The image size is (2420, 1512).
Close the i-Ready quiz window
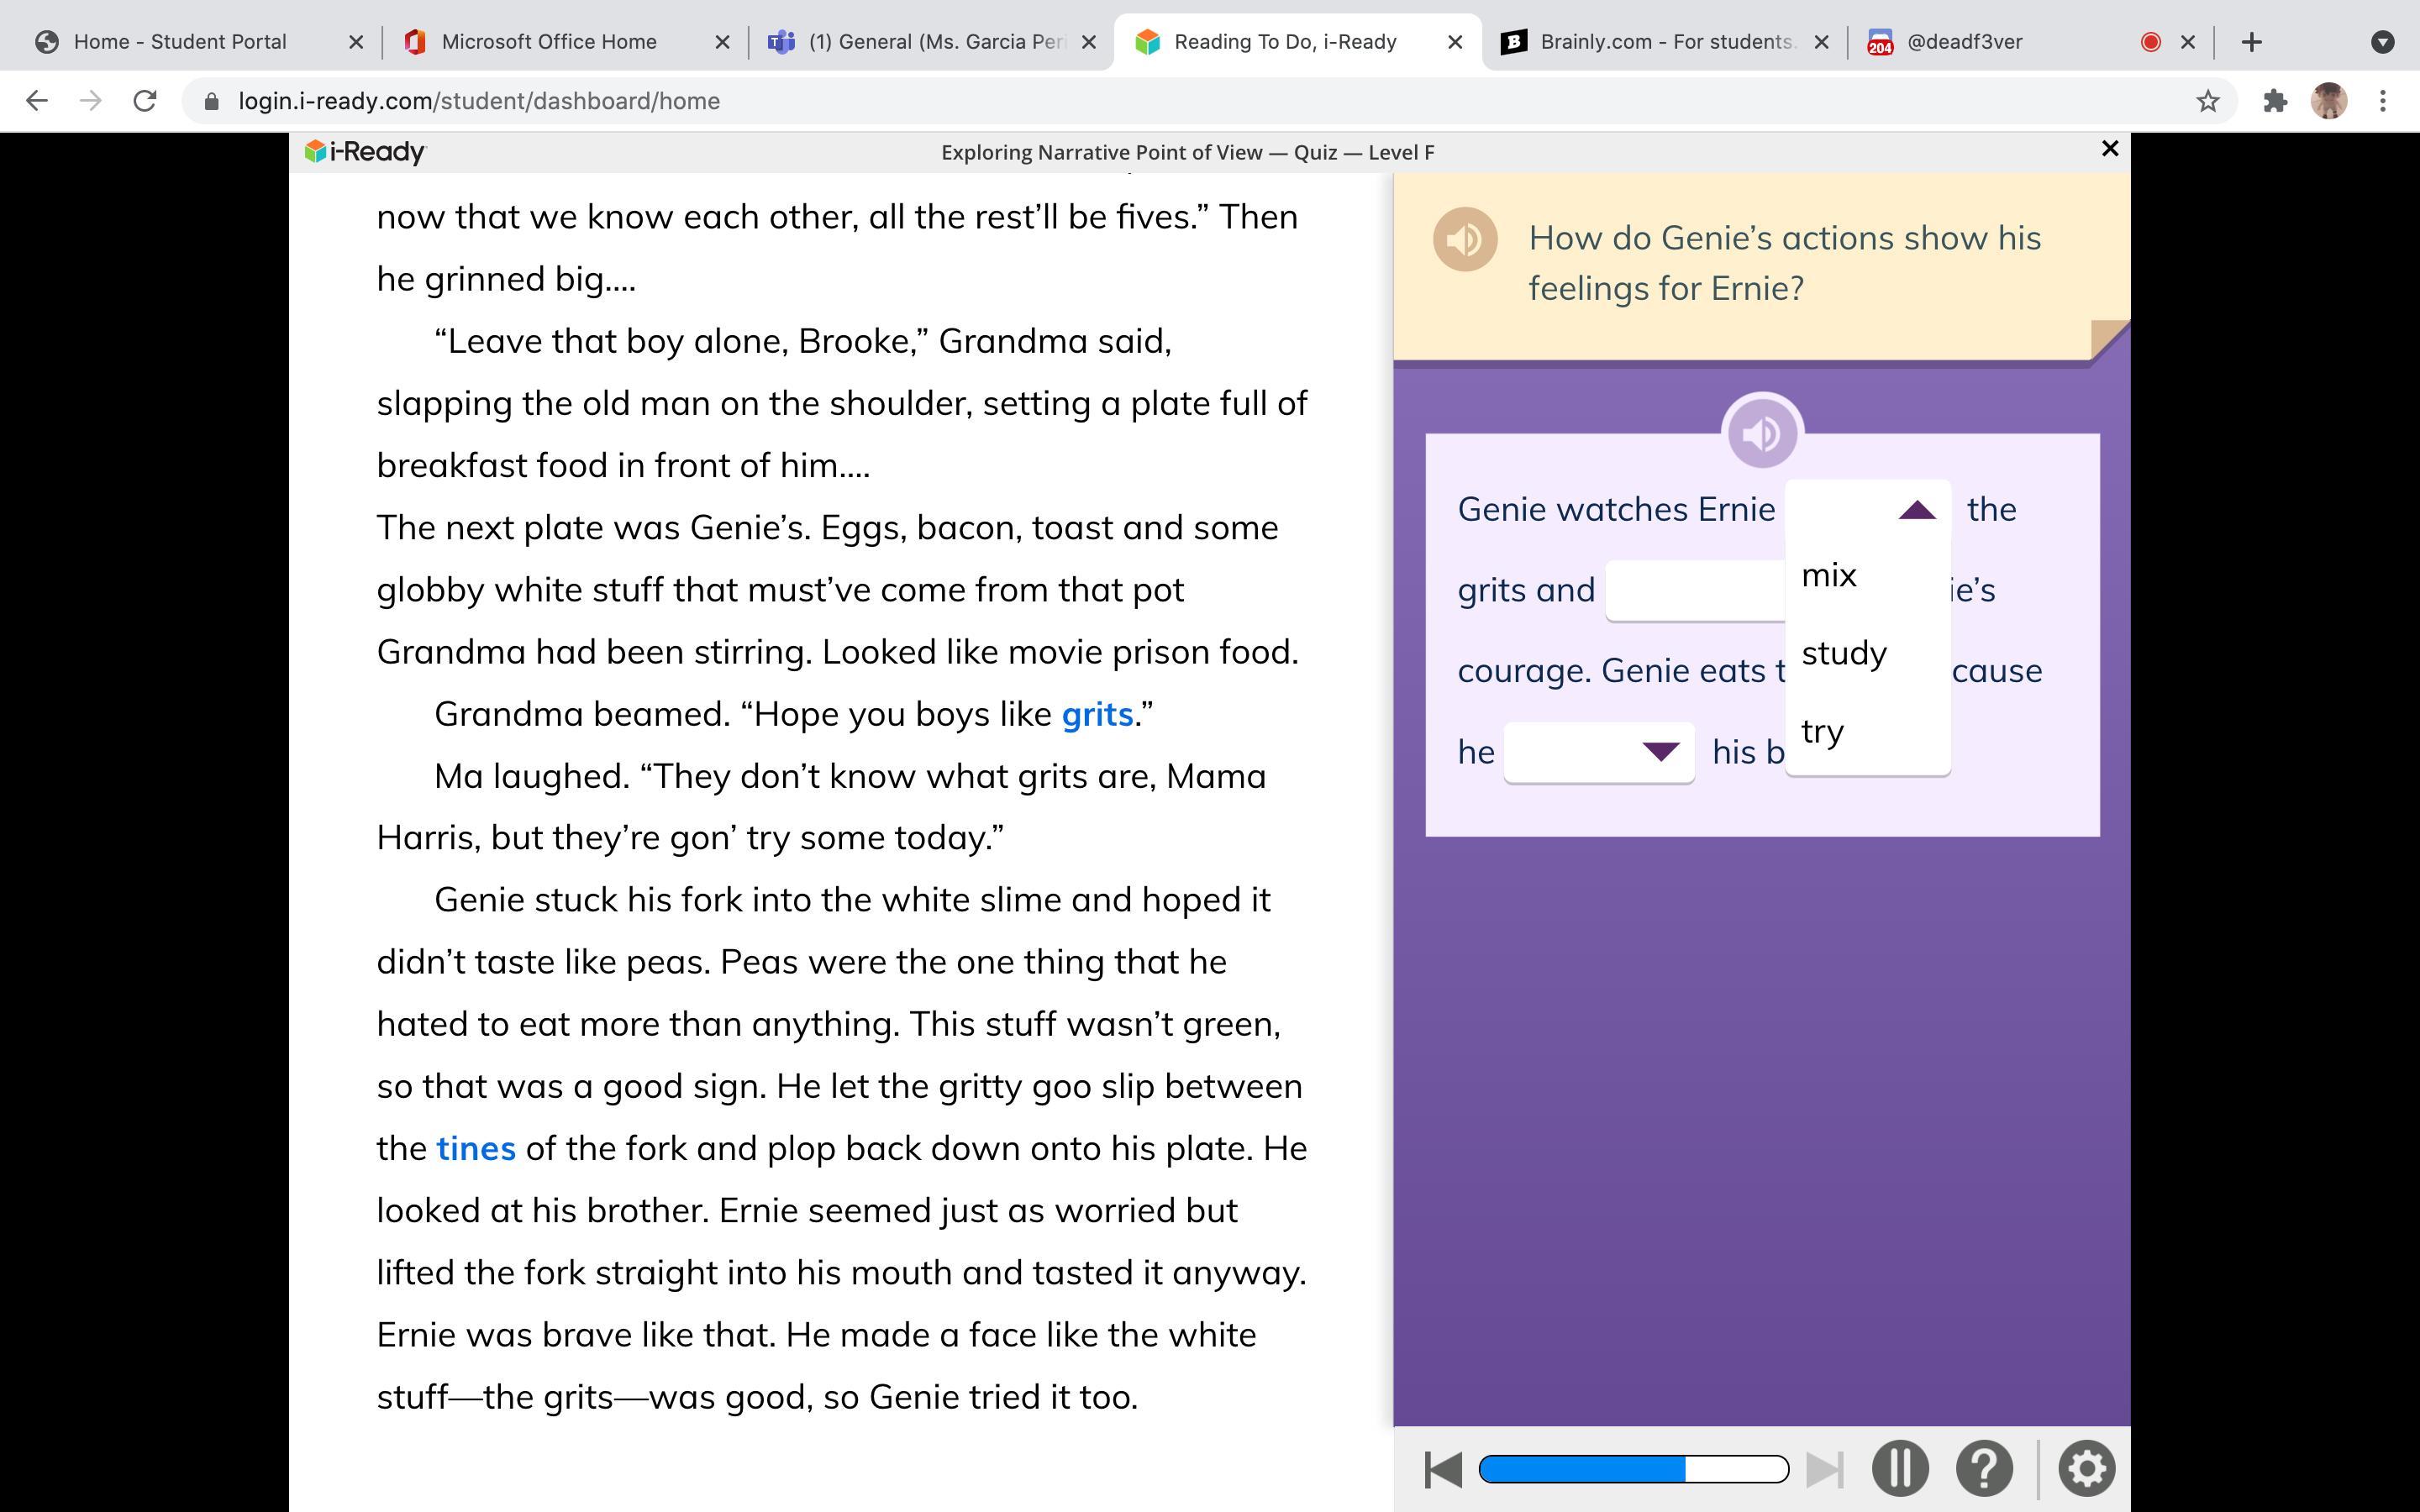[x=2110, y=149]
